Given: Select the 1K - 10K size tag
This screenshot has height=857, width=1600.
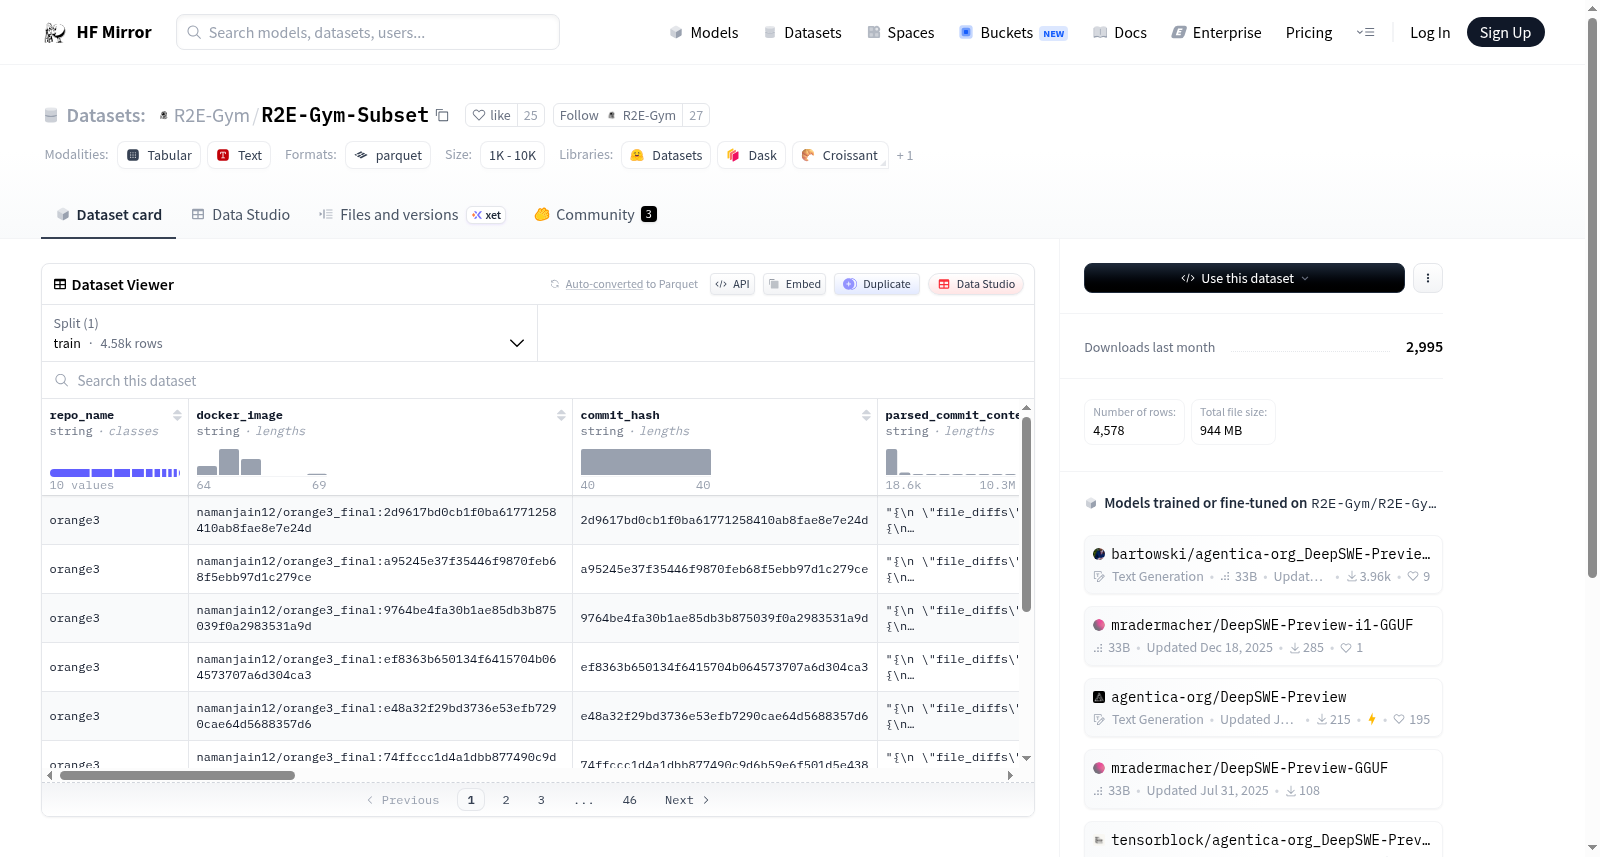Looking at the screenshot, I should [512, 155].
